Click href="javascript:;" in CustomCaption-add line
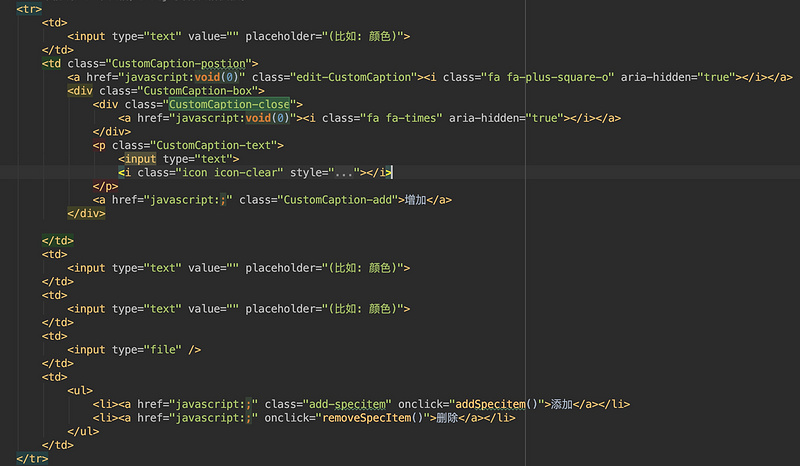This screenshot has height=466, width=800. tap(172, 200)
